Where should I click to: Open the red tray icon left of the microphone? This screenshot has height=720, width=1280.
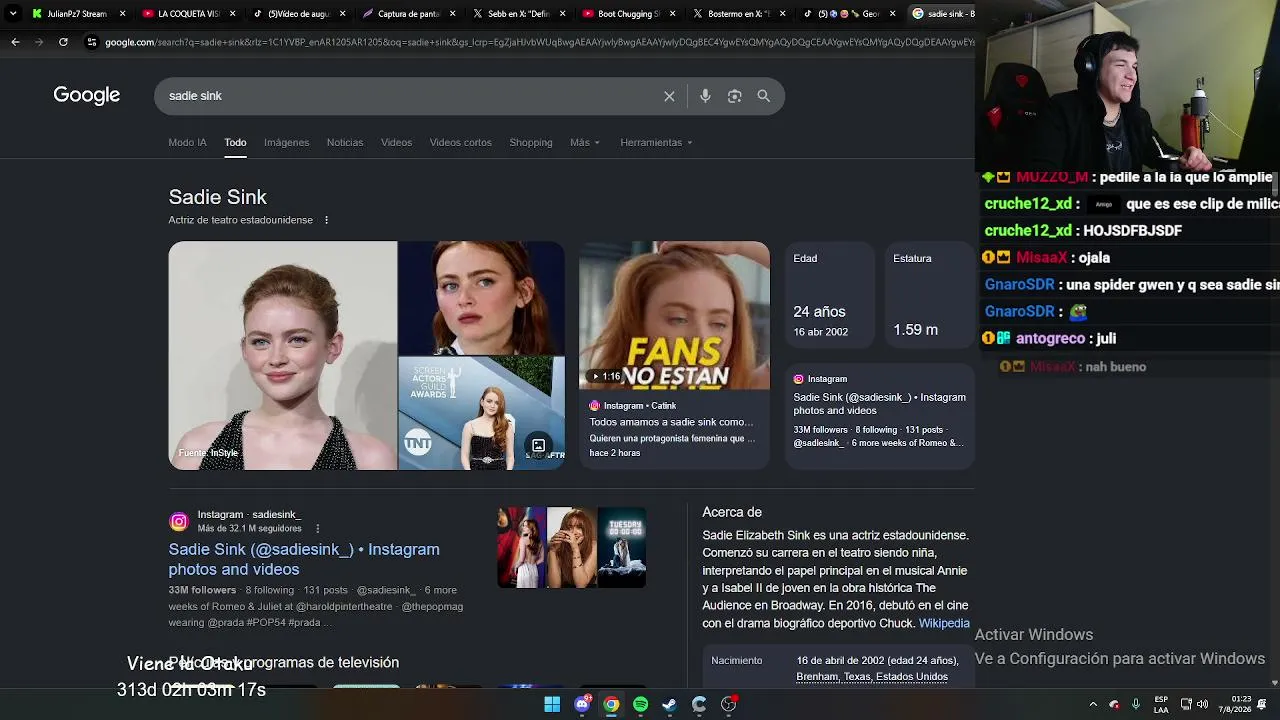click(x=1114, y=704)
